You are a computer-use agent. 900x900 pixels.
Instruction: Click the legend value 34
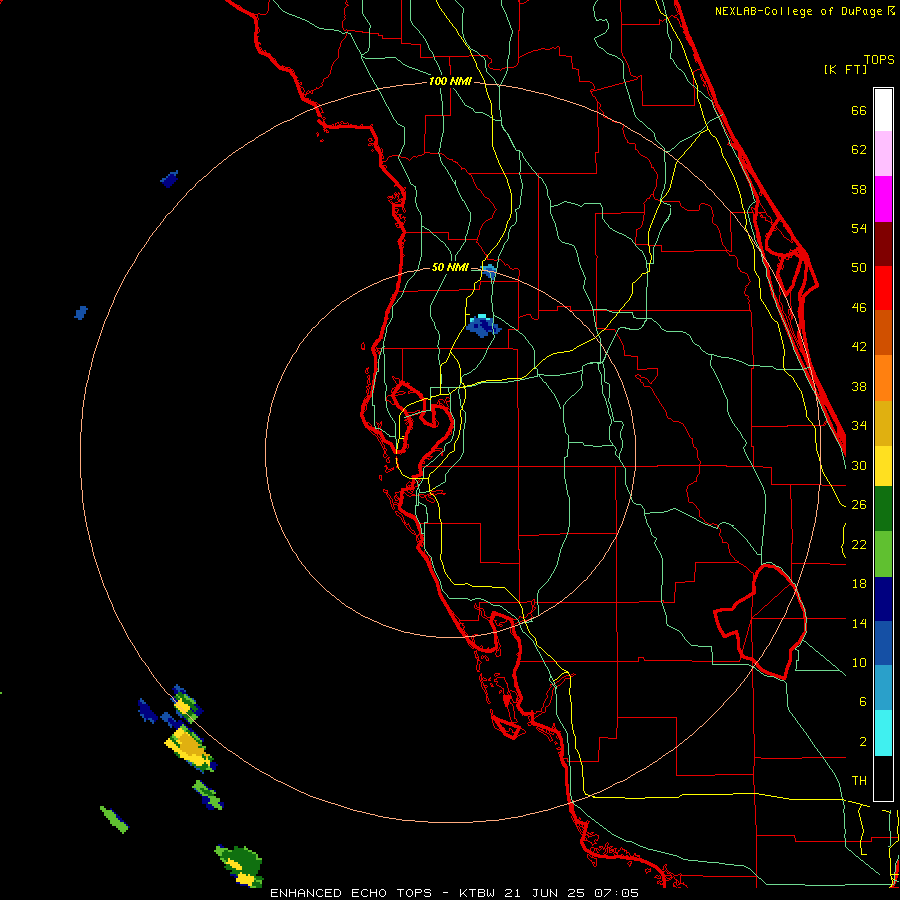(x=859, y=426)
